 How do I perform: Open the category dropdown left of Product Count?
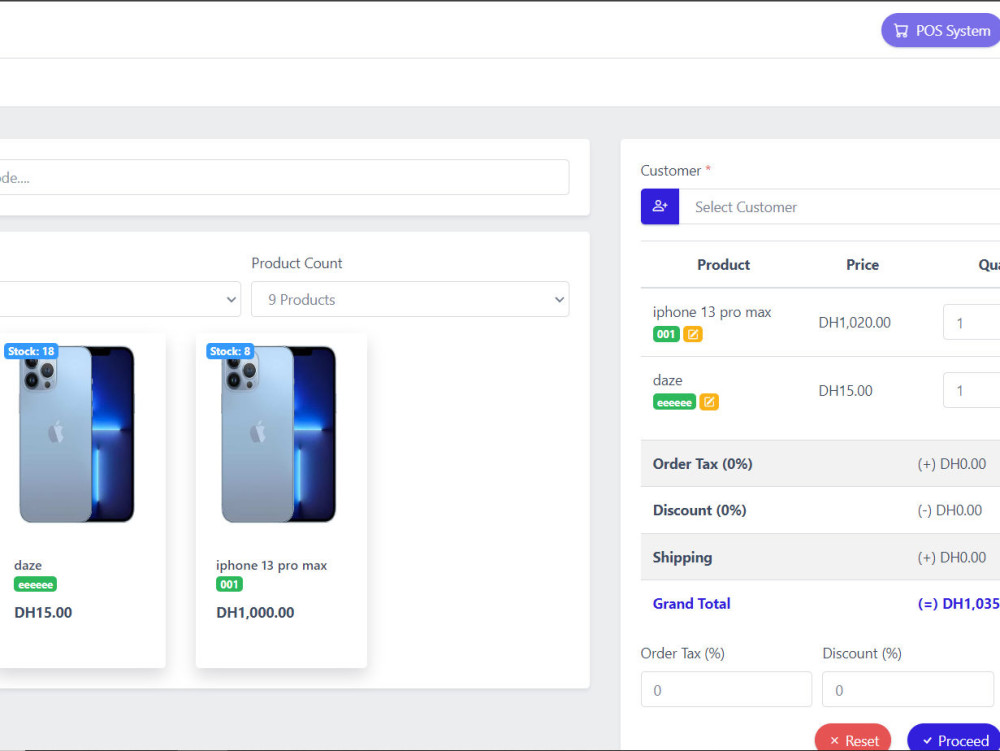pyautogui.click(x=120, y=299)
